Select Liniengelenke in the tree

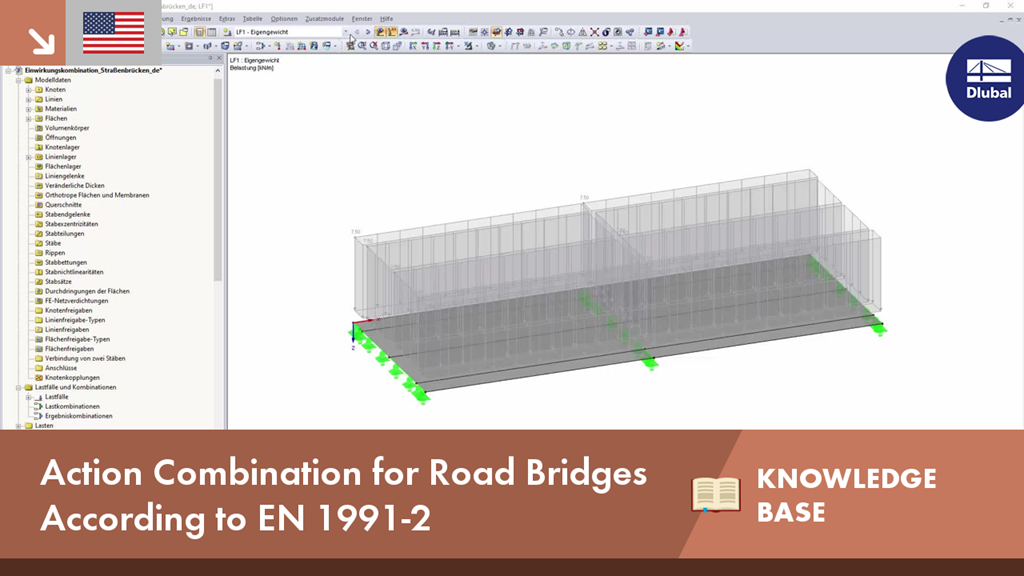64,176
